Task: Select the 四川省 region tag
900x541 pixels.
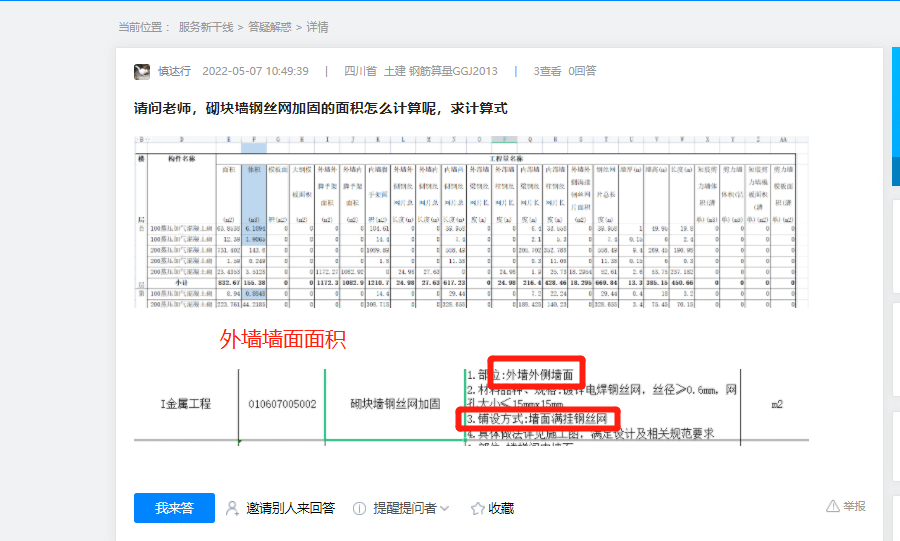Action: (x=360, y=71)
